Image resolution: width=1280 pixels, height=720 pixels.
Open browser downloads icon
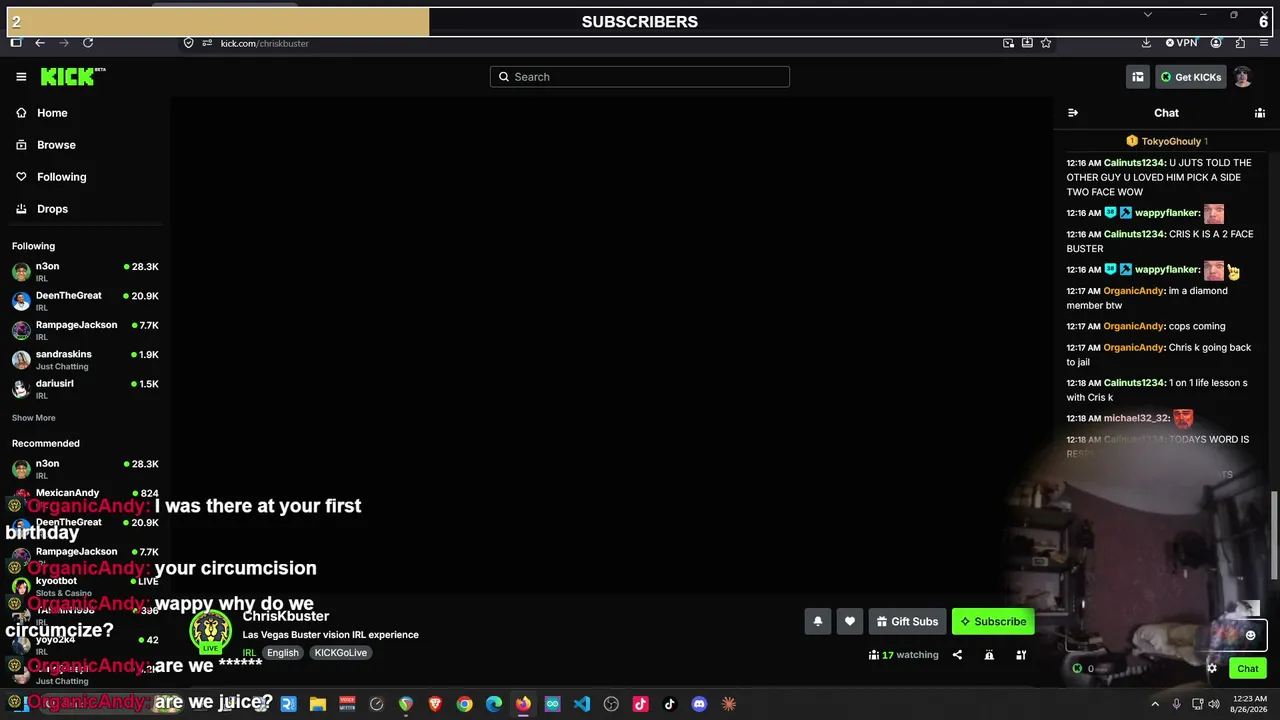pyautogui.click(x=1146, y=43)
